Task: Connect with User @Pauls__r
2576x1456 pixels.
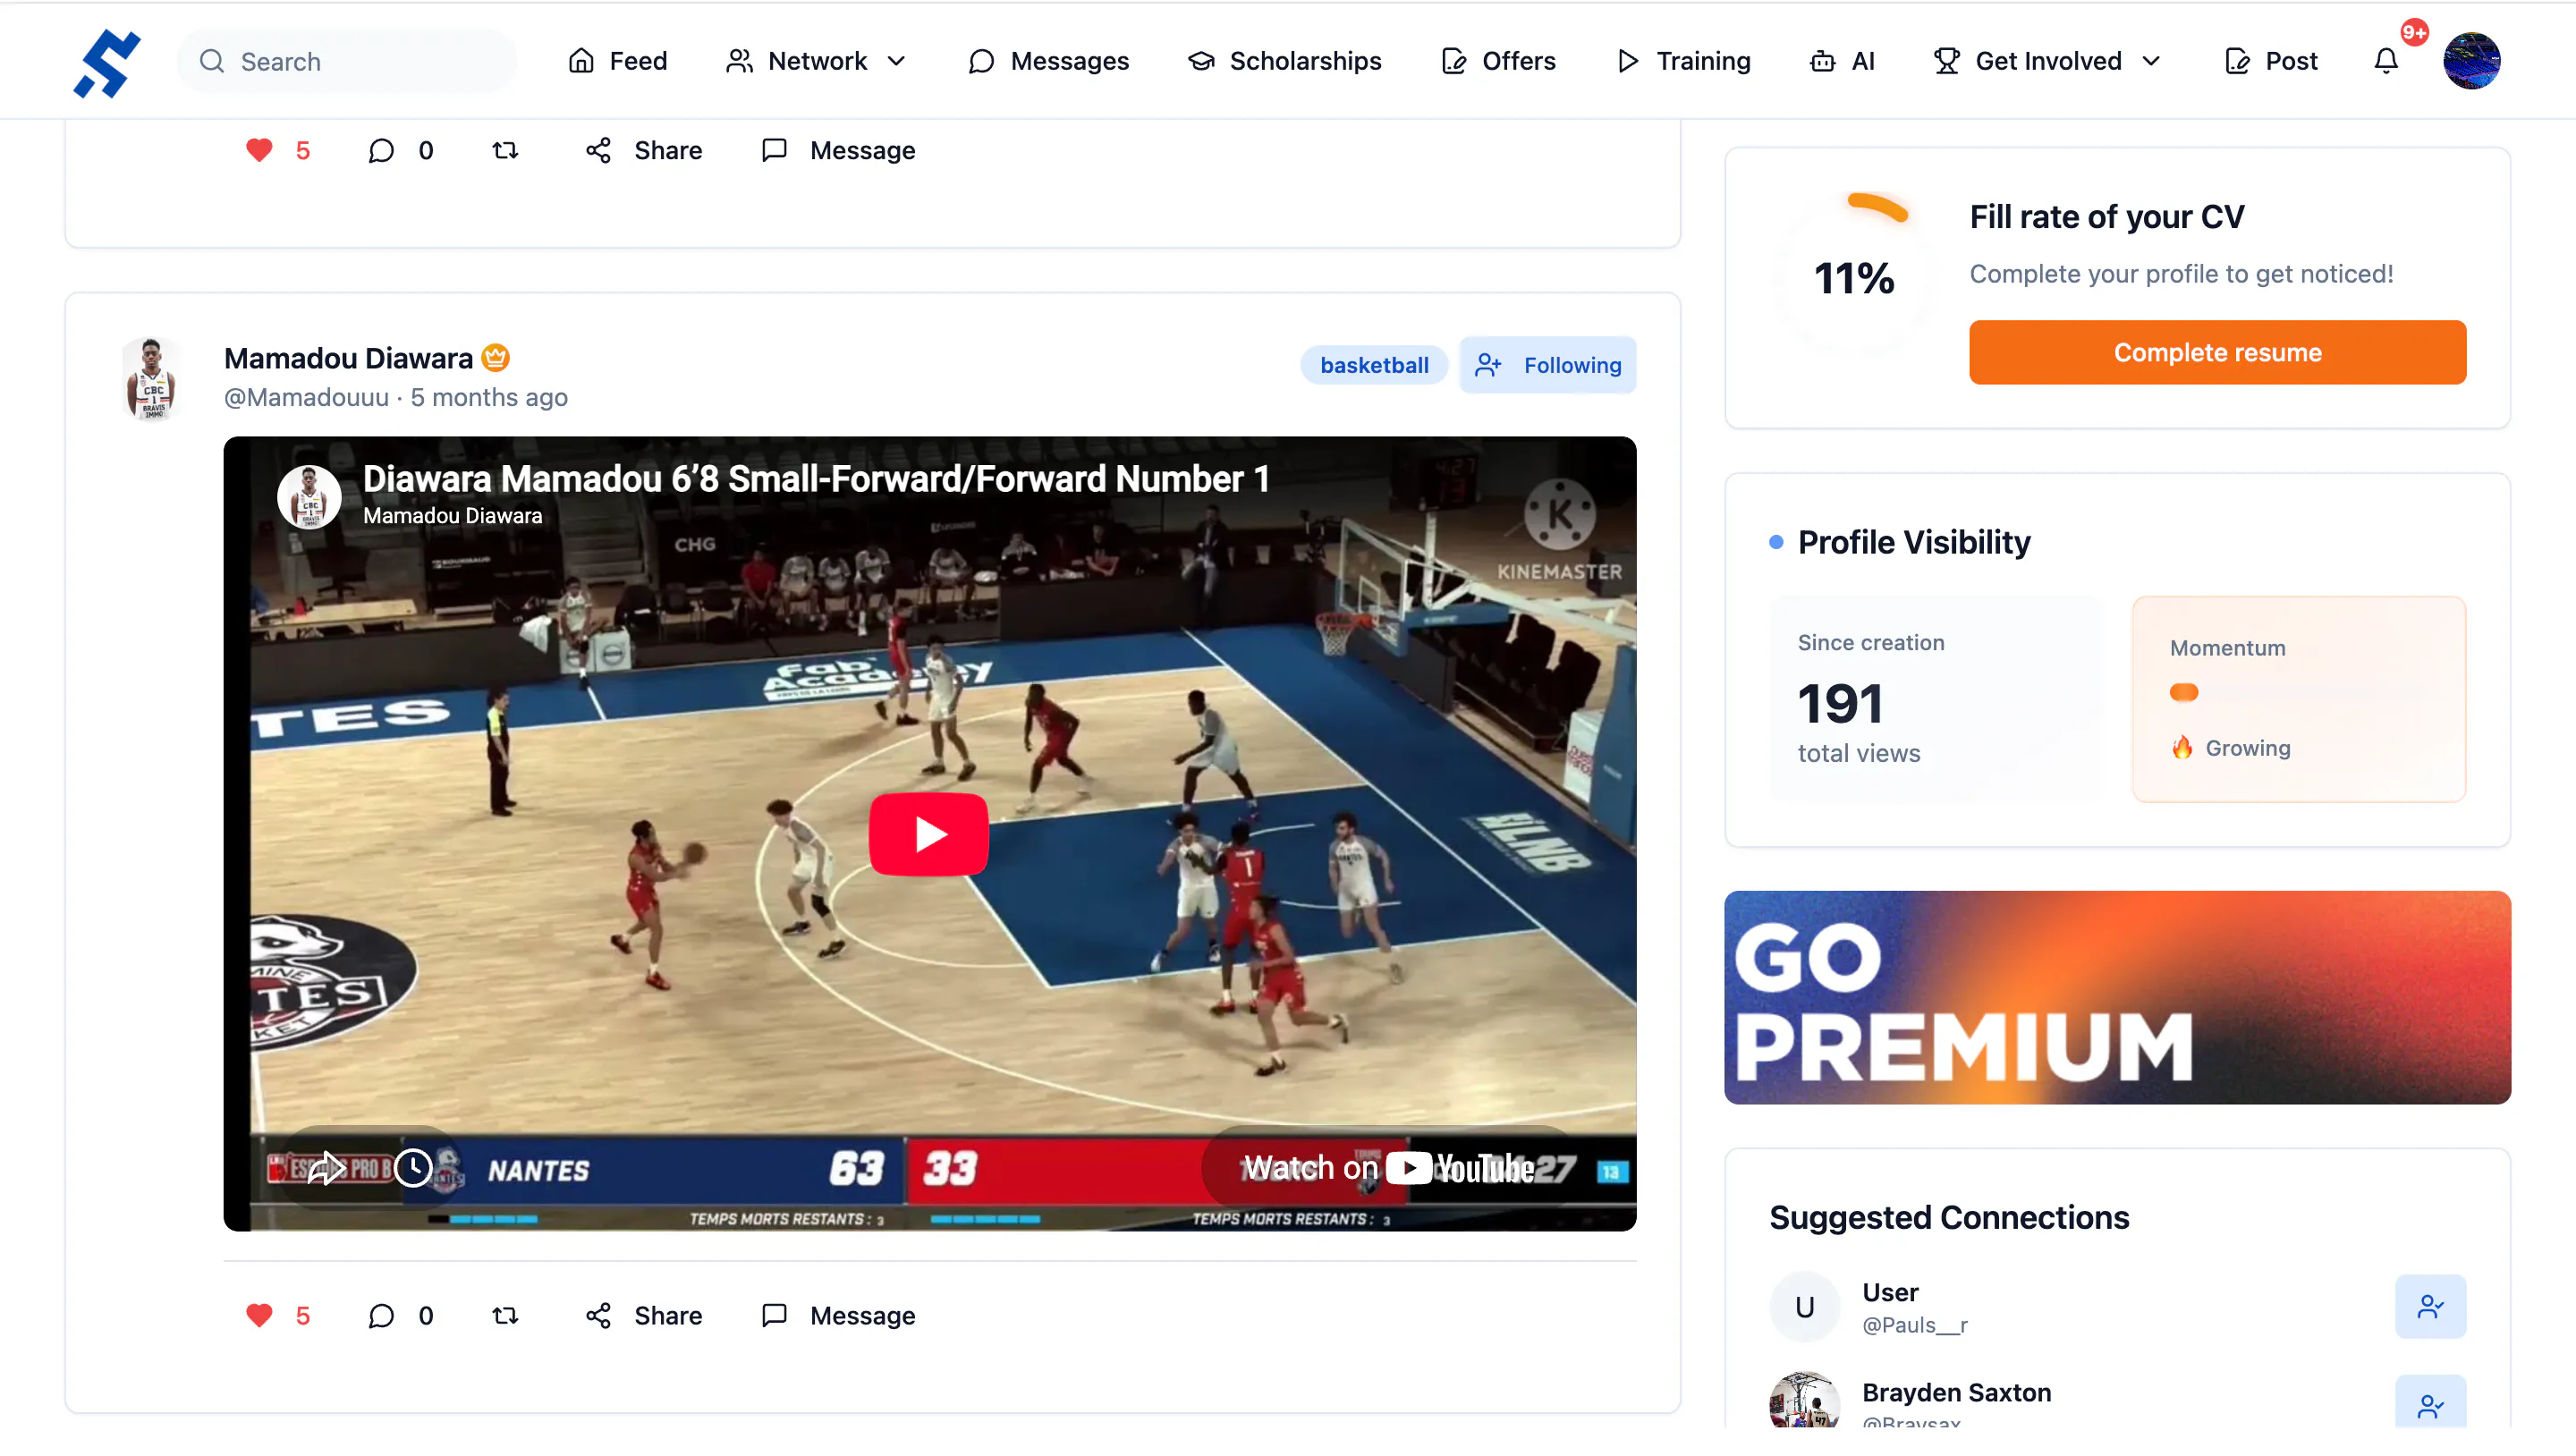Action: [2430, 1306]
